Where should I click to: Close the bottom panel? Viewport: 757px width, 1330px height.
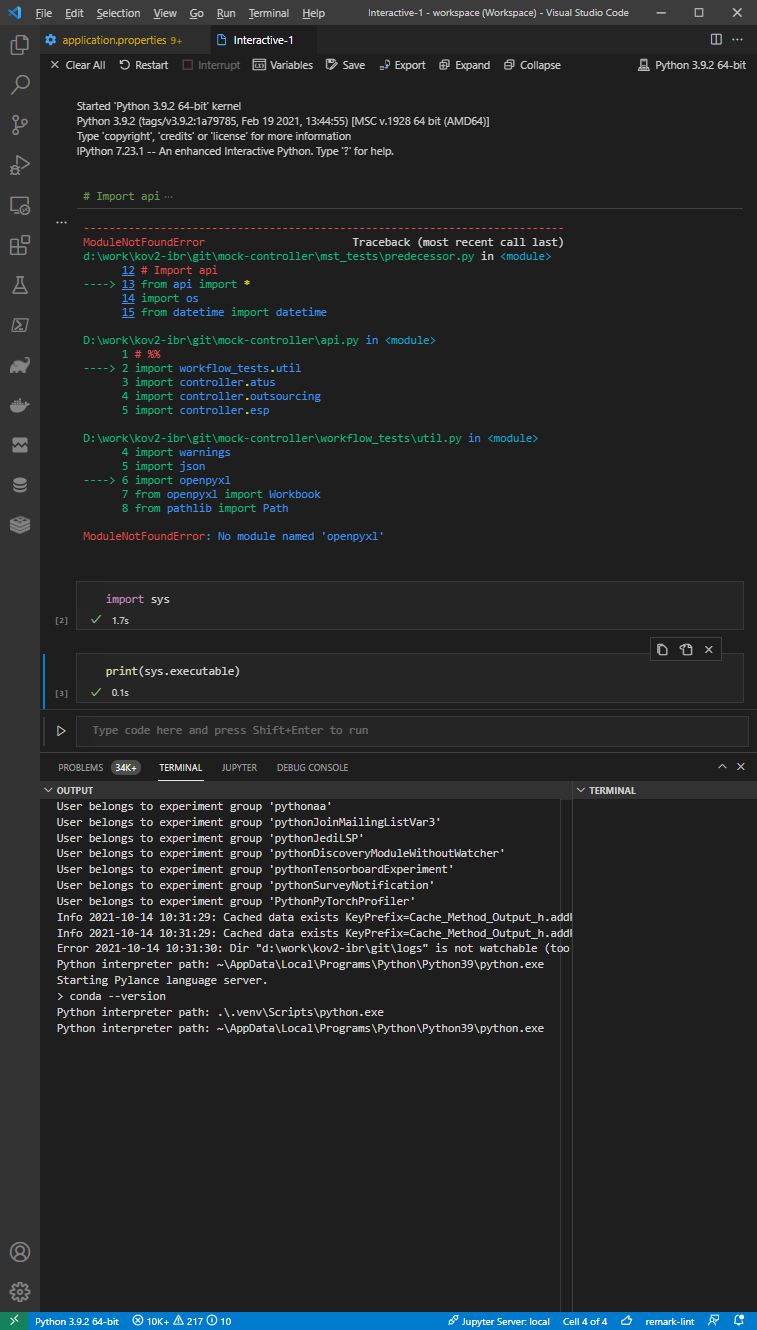(741, 767)
